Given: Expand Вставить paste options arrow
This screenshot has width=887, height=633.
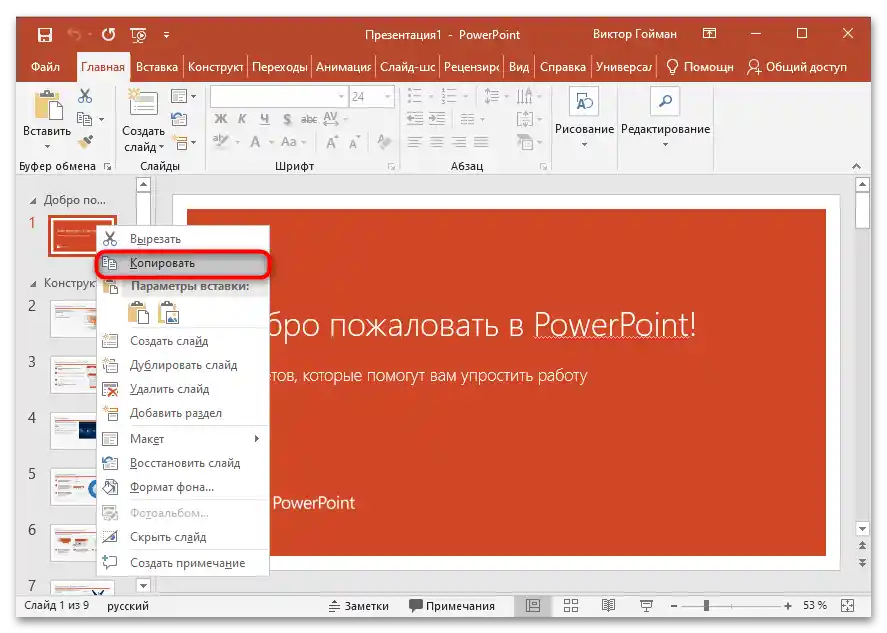Looking at the screenshot, I should click(48, 147).
